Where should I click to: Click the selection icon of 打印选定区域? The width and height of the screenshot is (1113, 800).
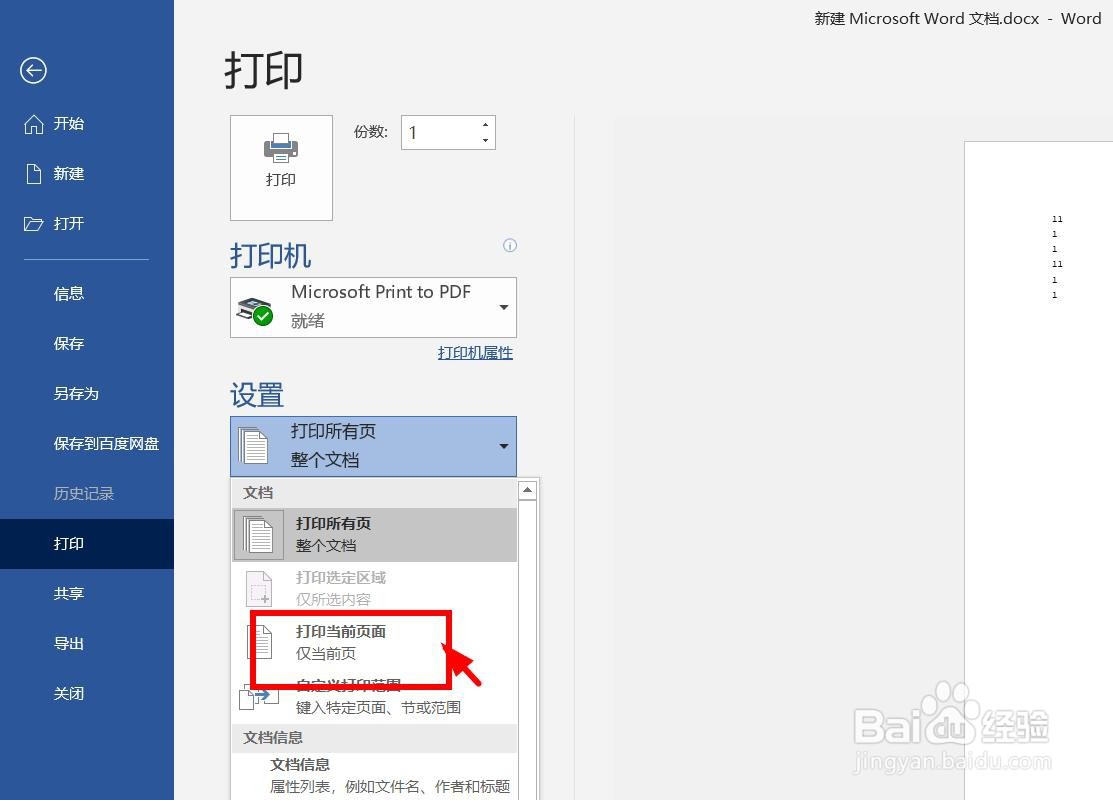(260, 588)
